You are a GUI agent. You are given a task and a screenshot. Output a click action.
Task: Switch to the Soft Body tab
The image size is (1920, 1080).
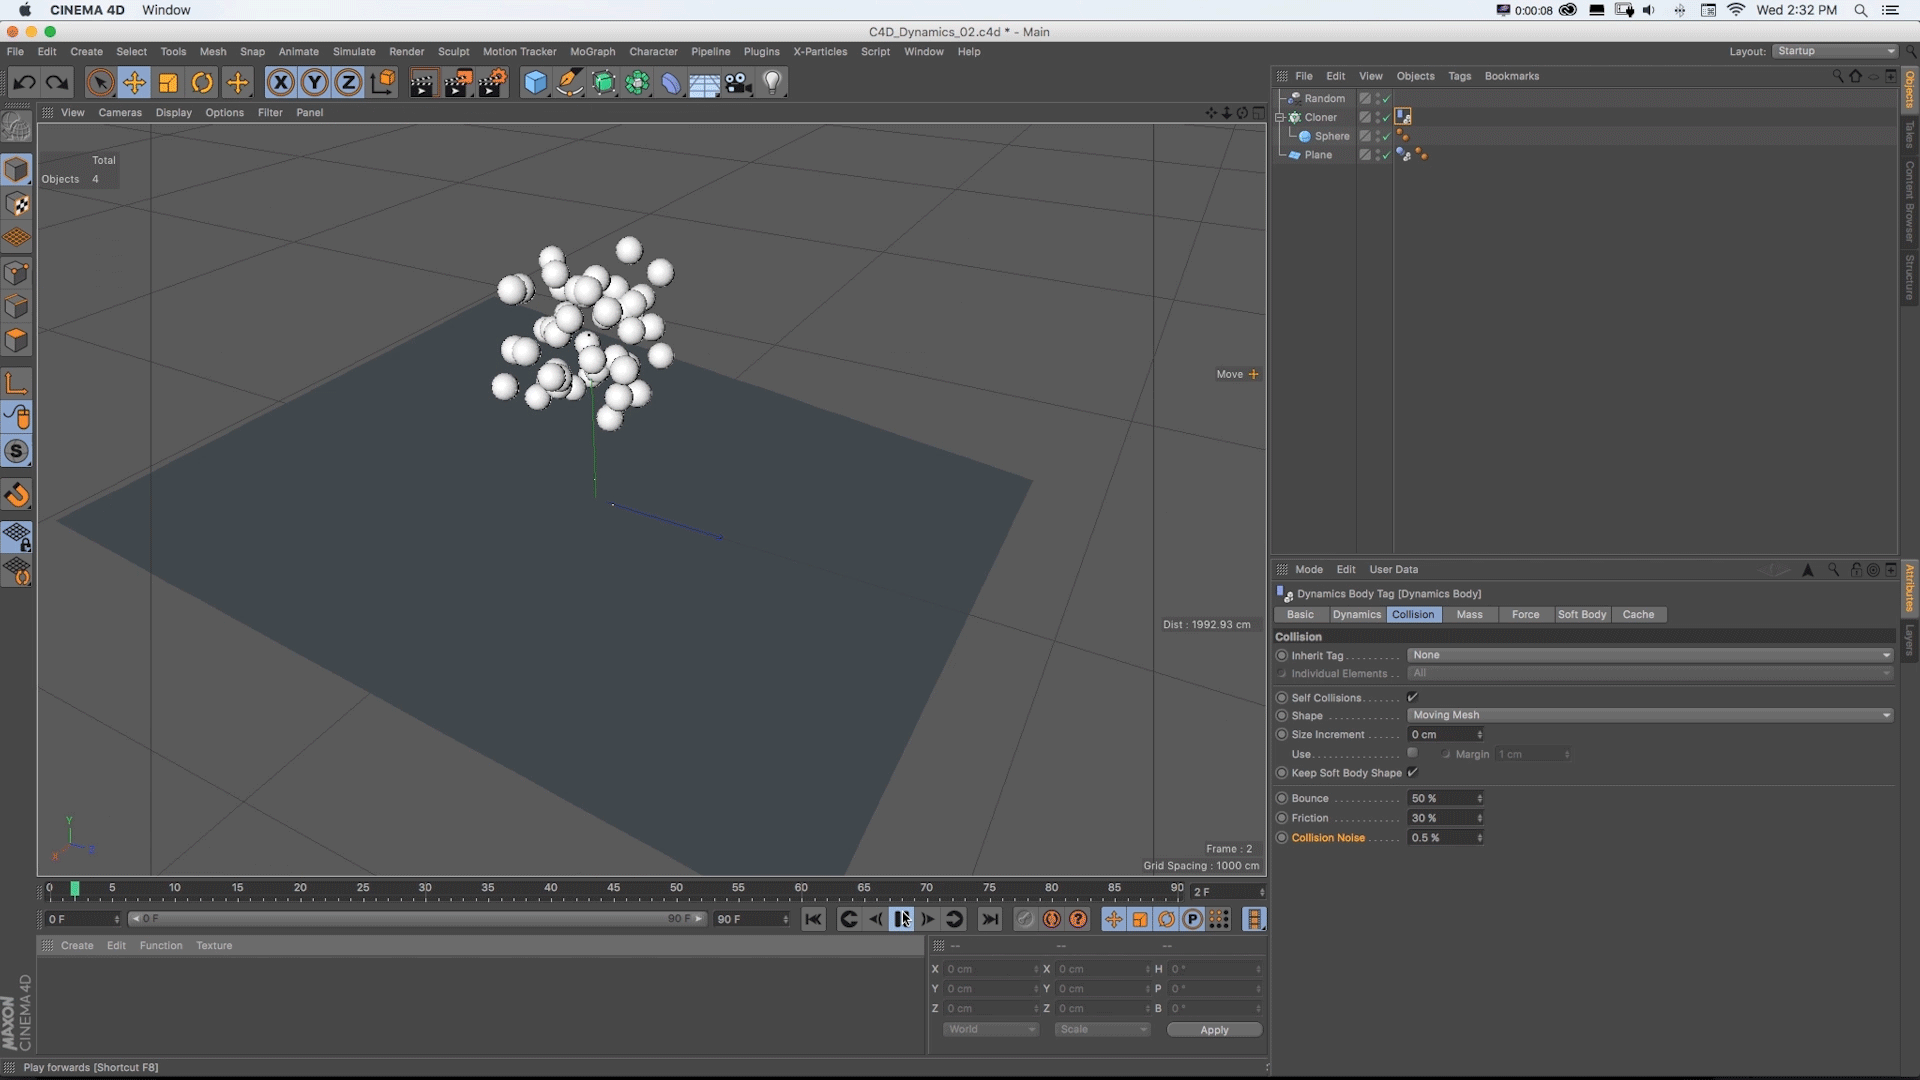1581,614
